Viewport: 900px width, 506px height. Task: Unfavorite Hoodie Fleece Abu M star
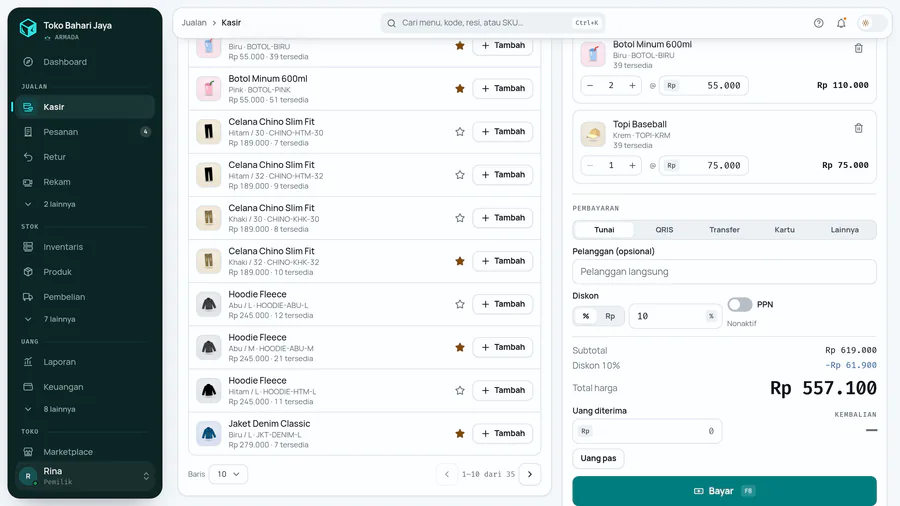pos(460,347)
